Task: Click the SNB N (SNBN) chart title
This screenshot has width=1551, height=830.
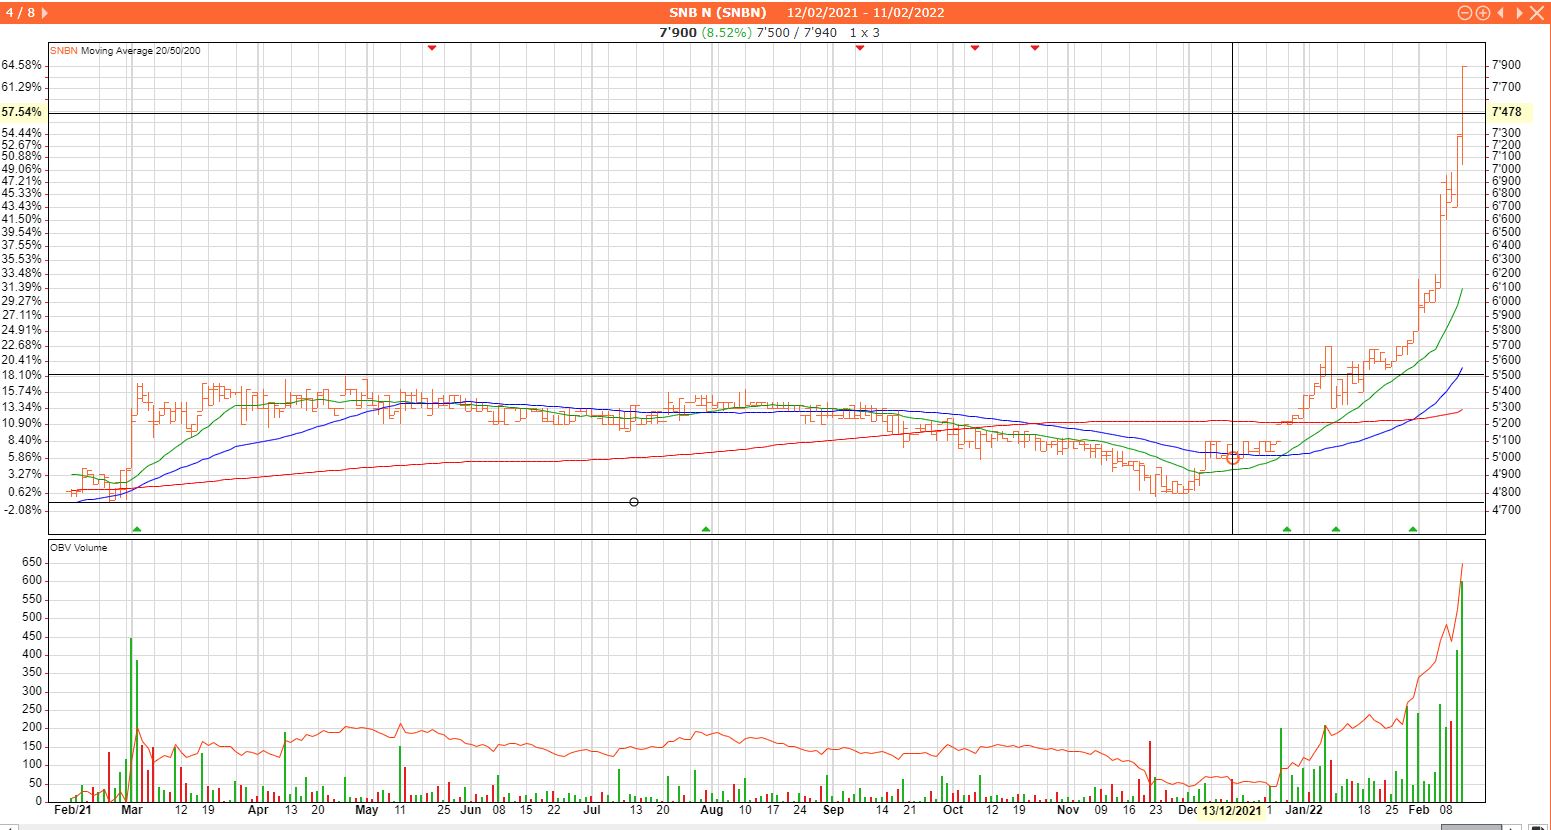Action: point(717,13)
